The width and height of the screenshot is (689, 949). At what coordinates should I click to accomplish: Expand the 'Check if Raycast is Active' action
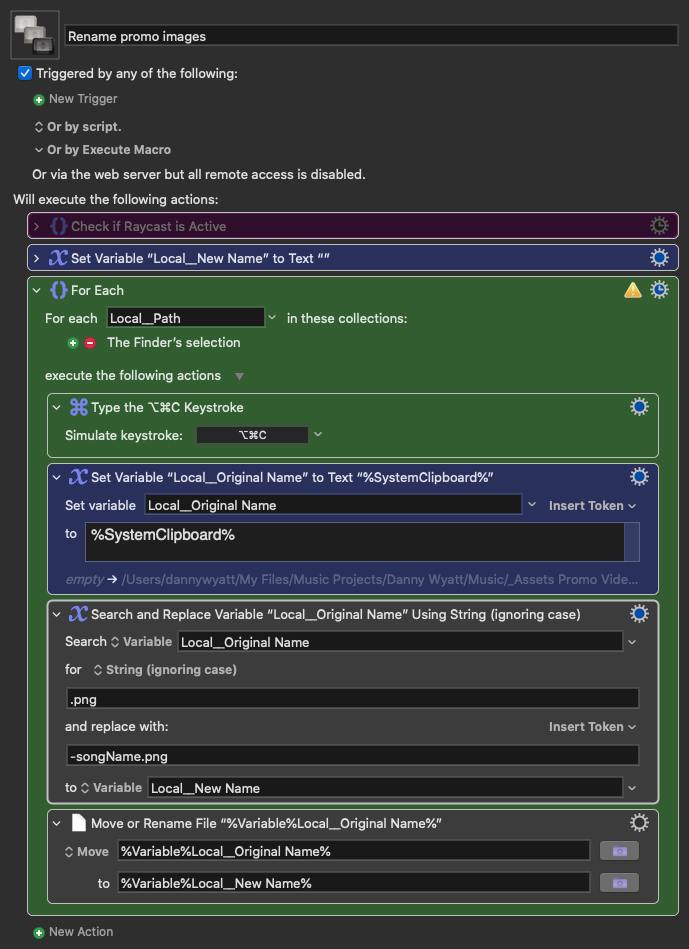click(x=37, y=226)
